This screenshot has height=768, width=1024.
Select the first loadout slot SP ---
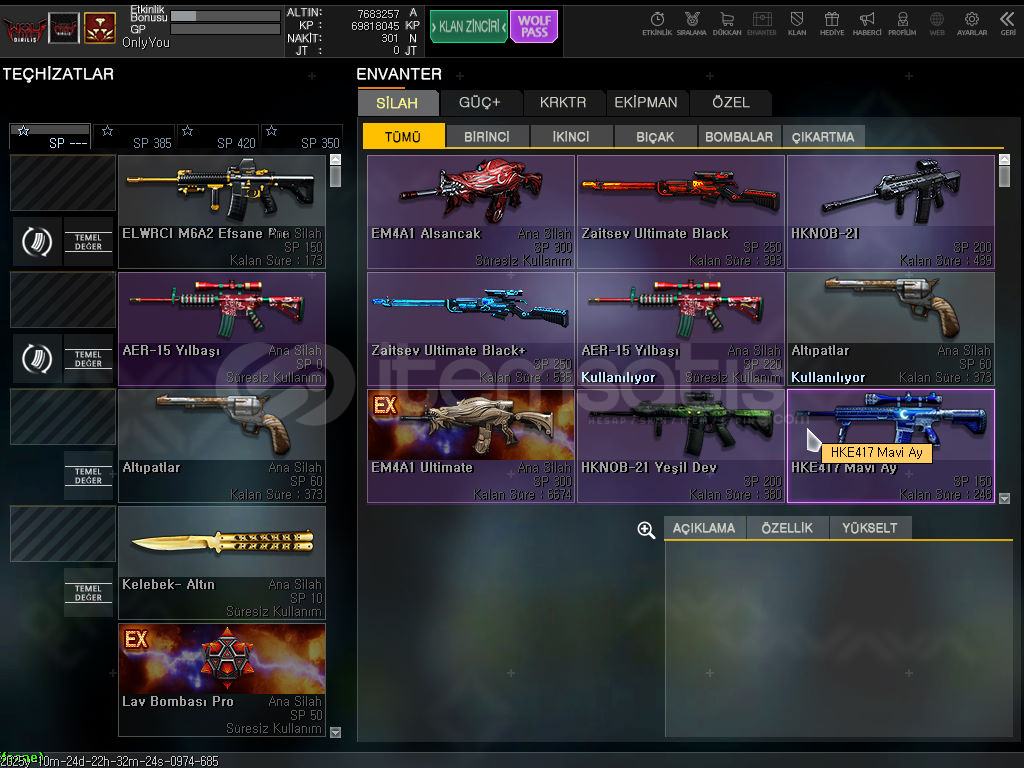point(50,137)
